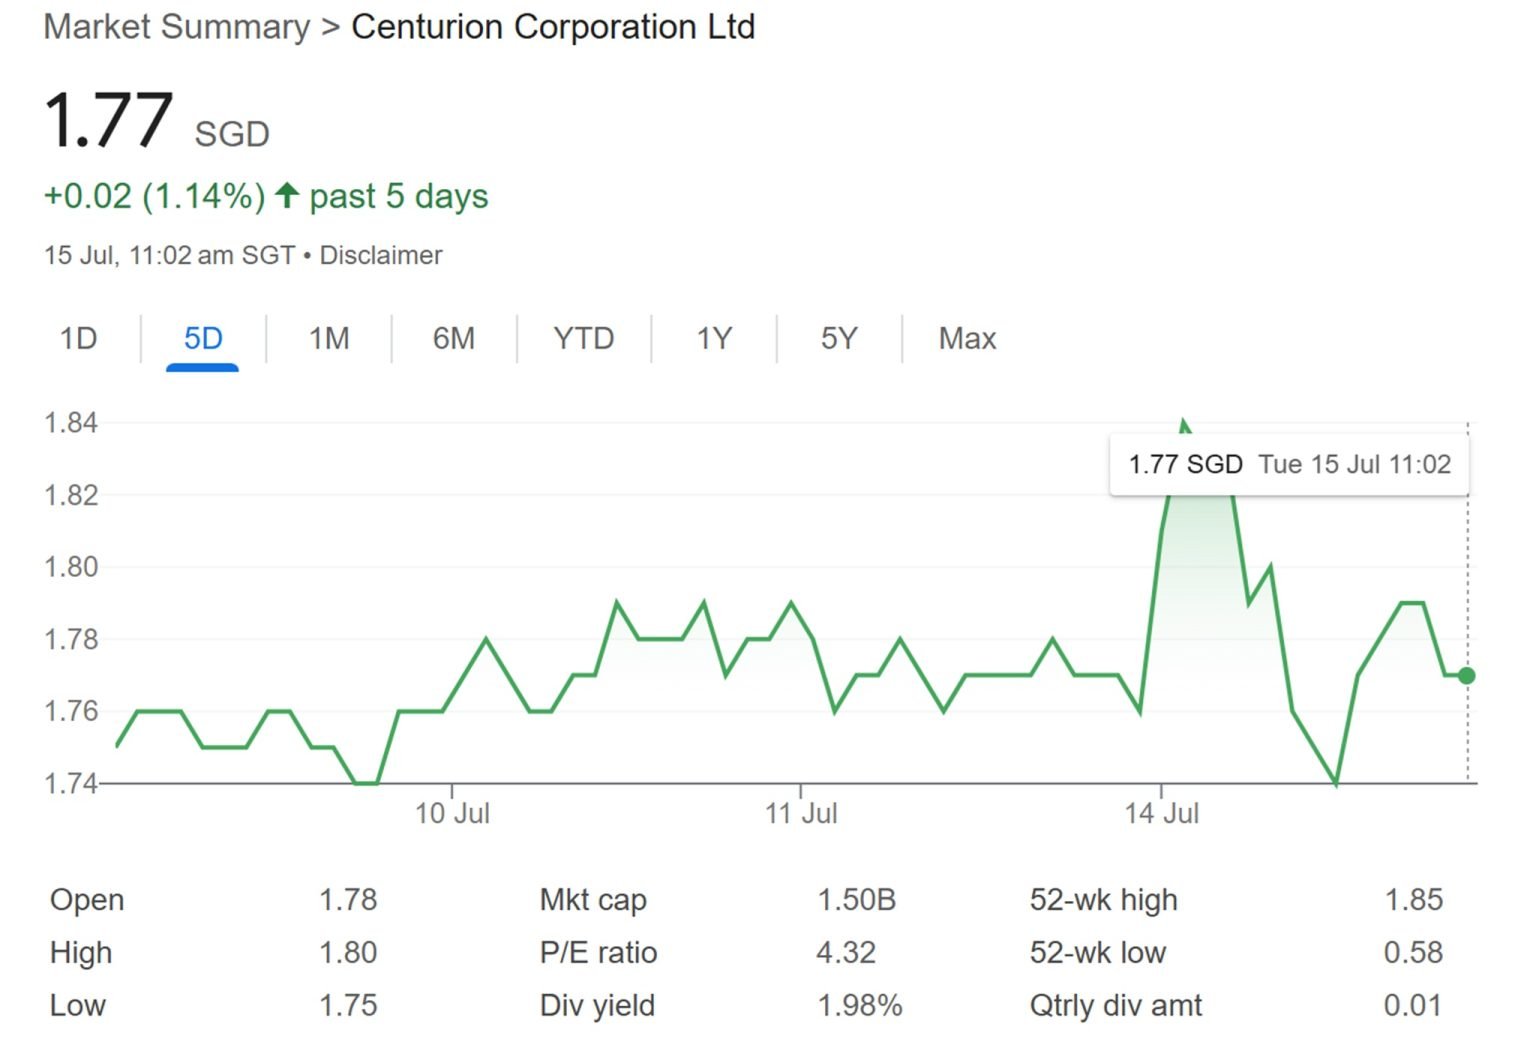Click the 52-wk high value 1.85

pos(1416,900)
